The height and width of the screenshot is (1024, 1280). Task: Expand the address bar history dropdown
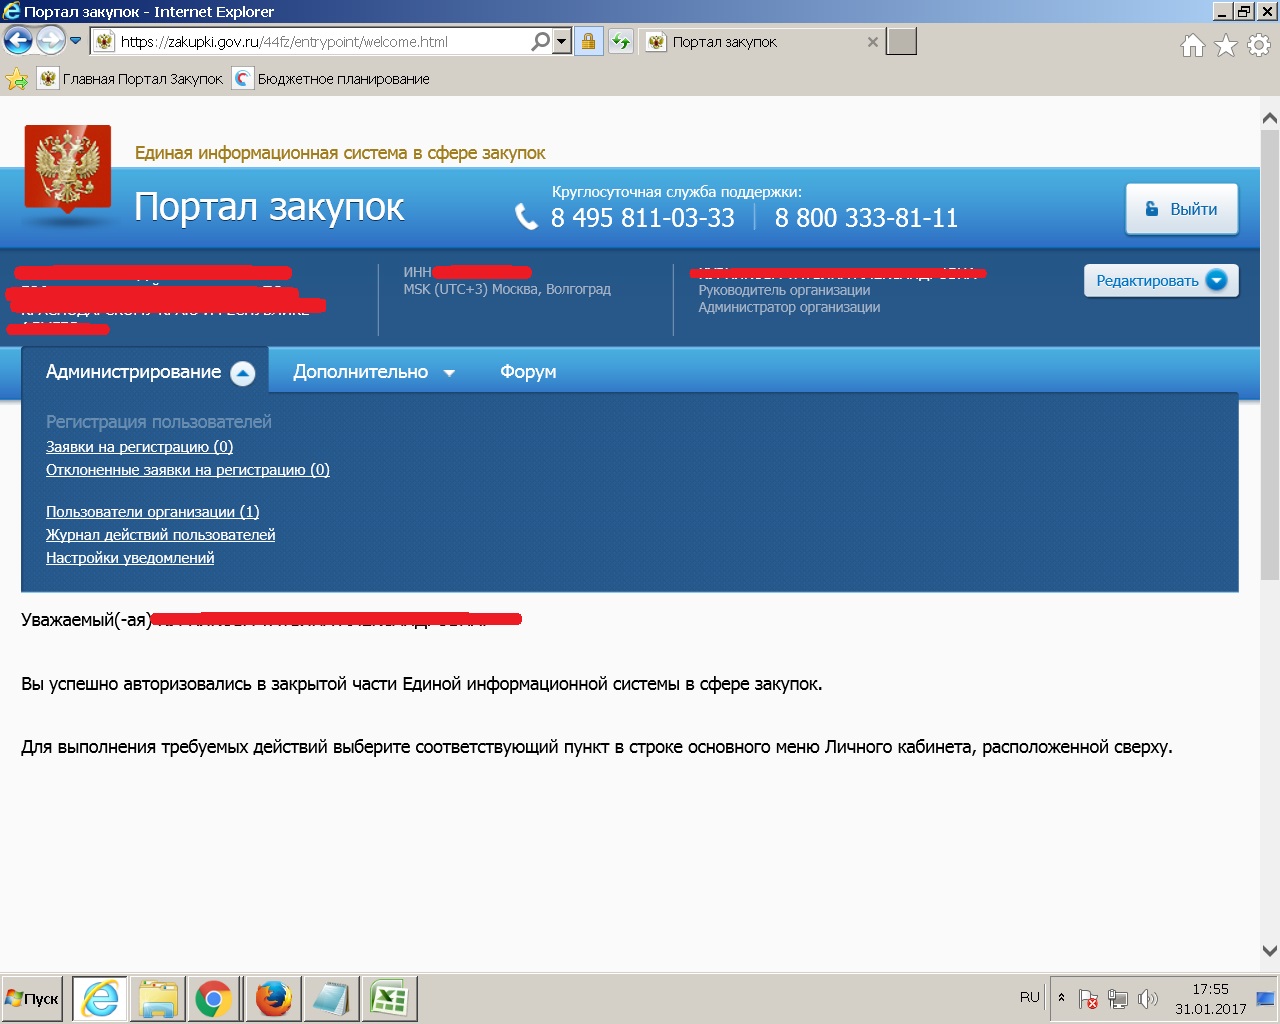(562, 42)
